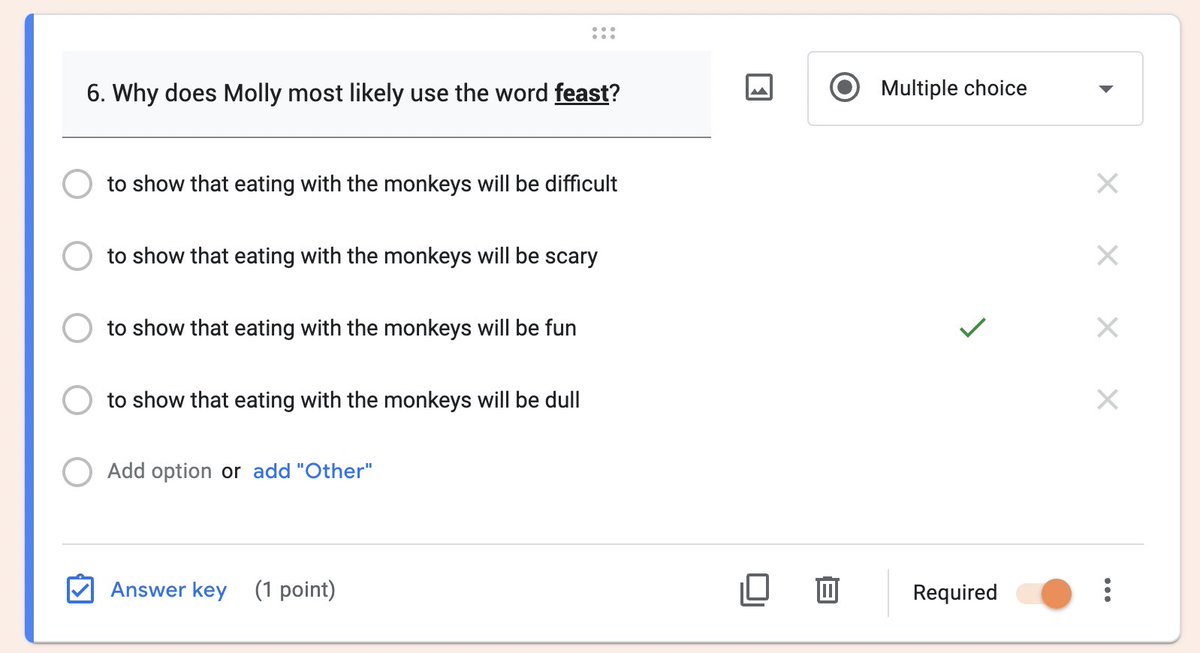Edit option text 'will be scary'
This screenshot has width=1200, height=653.
pyautogui.click(x=352, y=256)
